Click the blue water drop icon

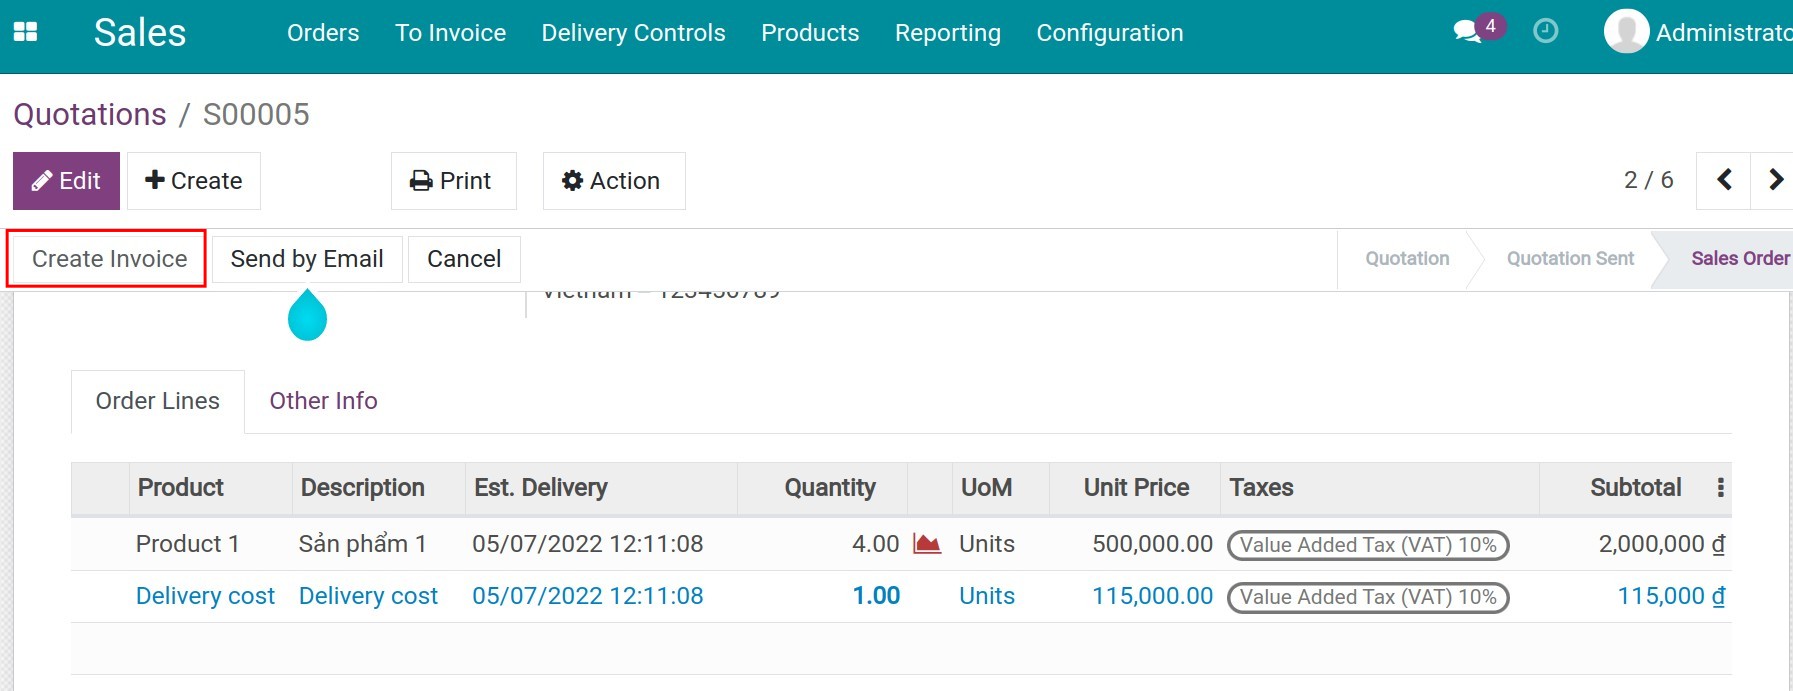pyautogui.click(x=307, y=315)
